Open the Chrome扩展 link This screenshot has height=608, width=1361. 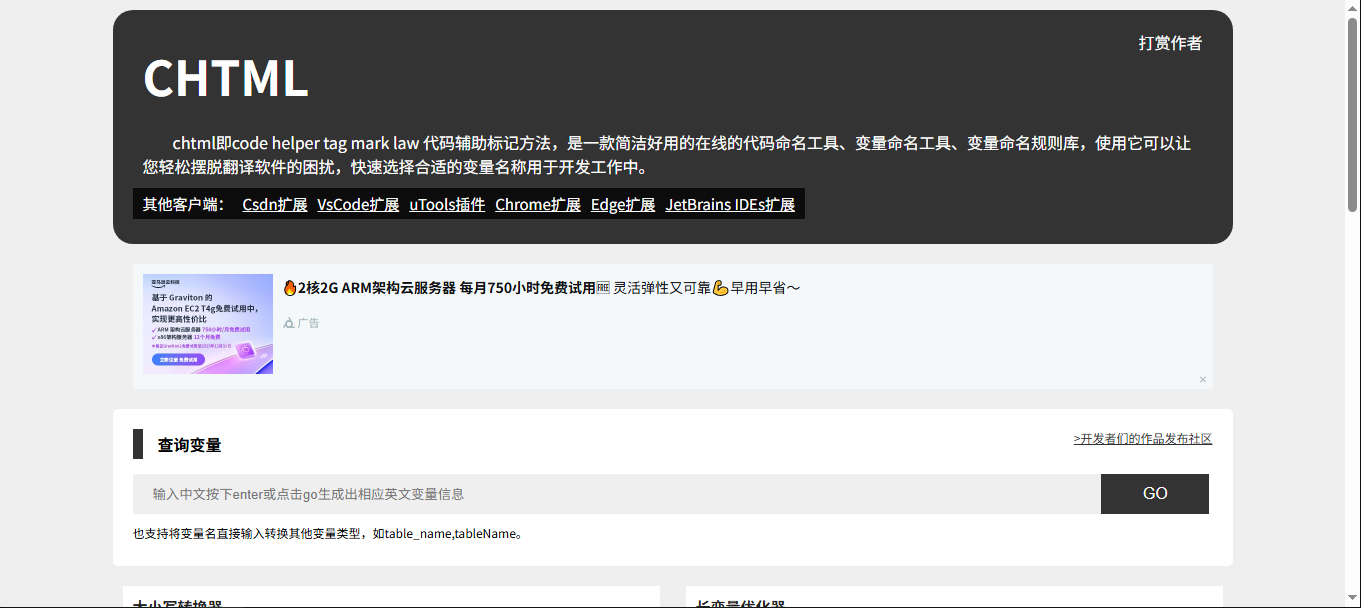click(x=538, y=204)
